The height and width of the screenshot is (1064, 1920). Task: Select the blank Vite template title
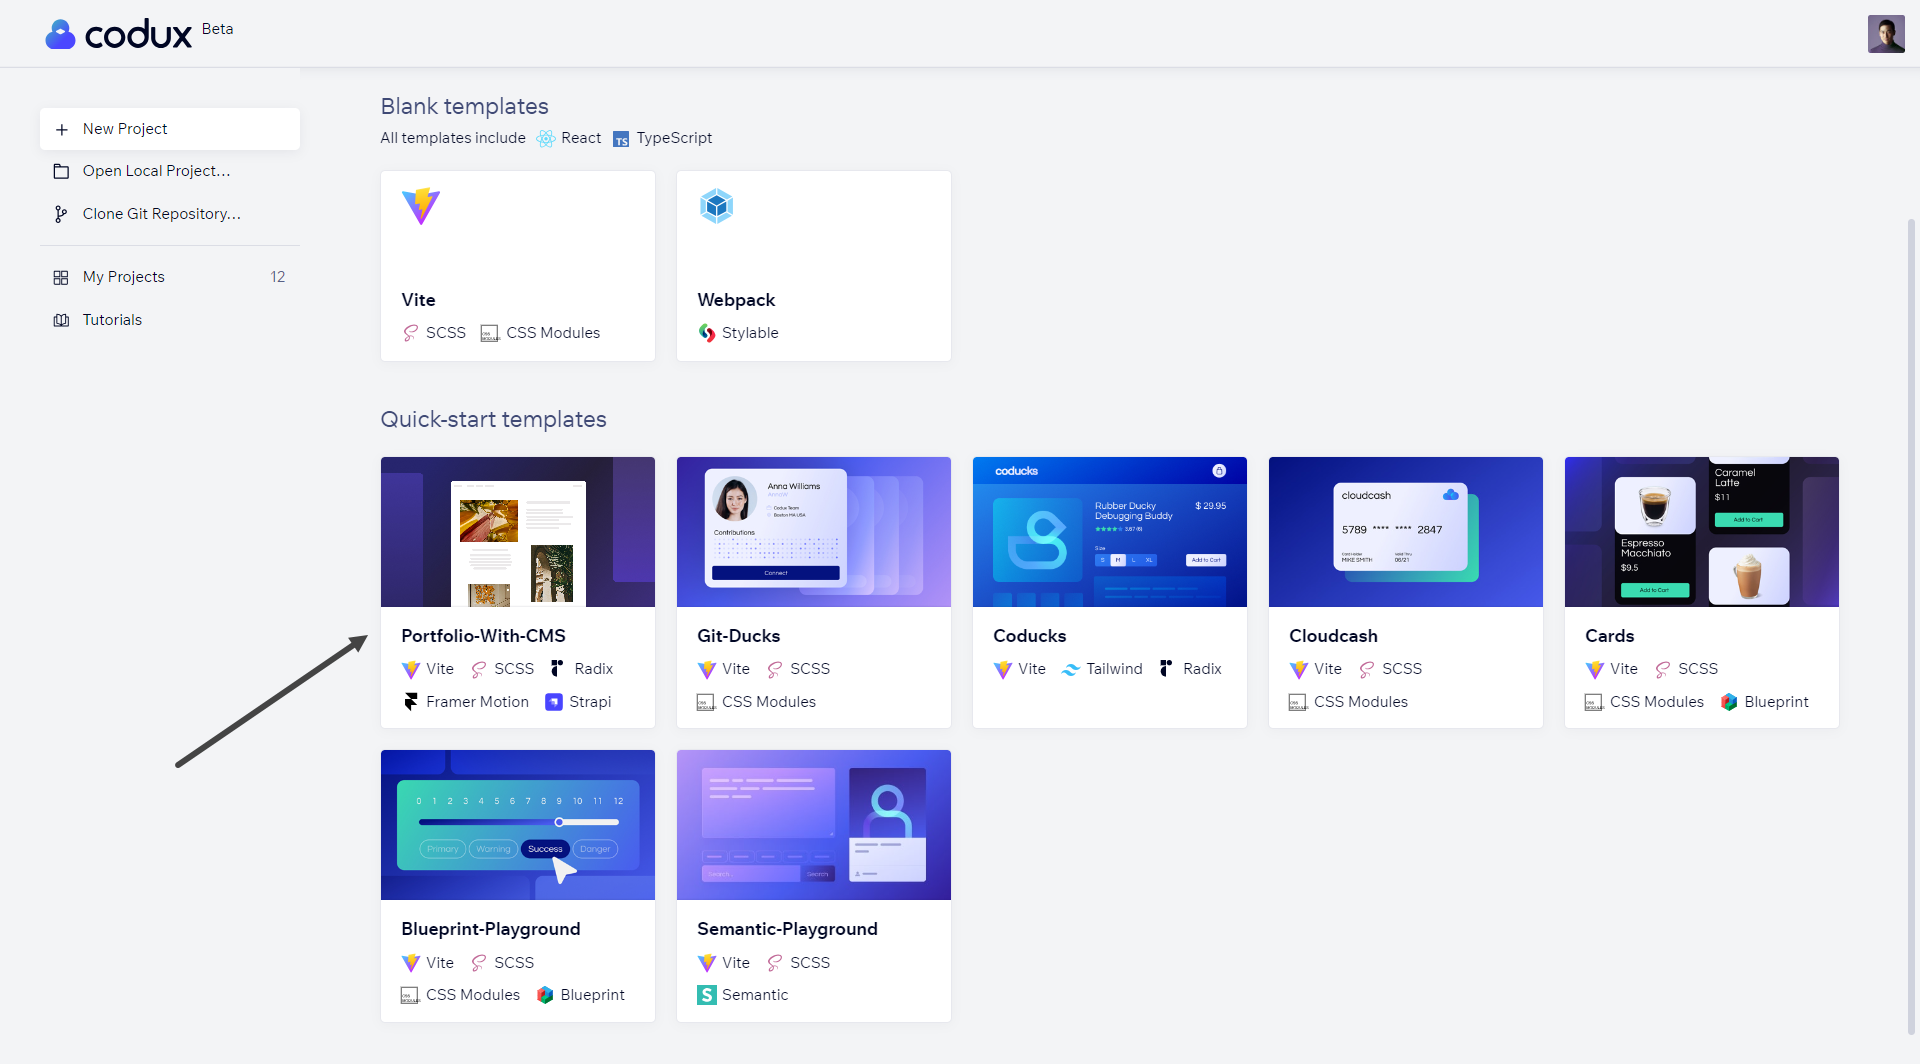(x=418, y=300)
